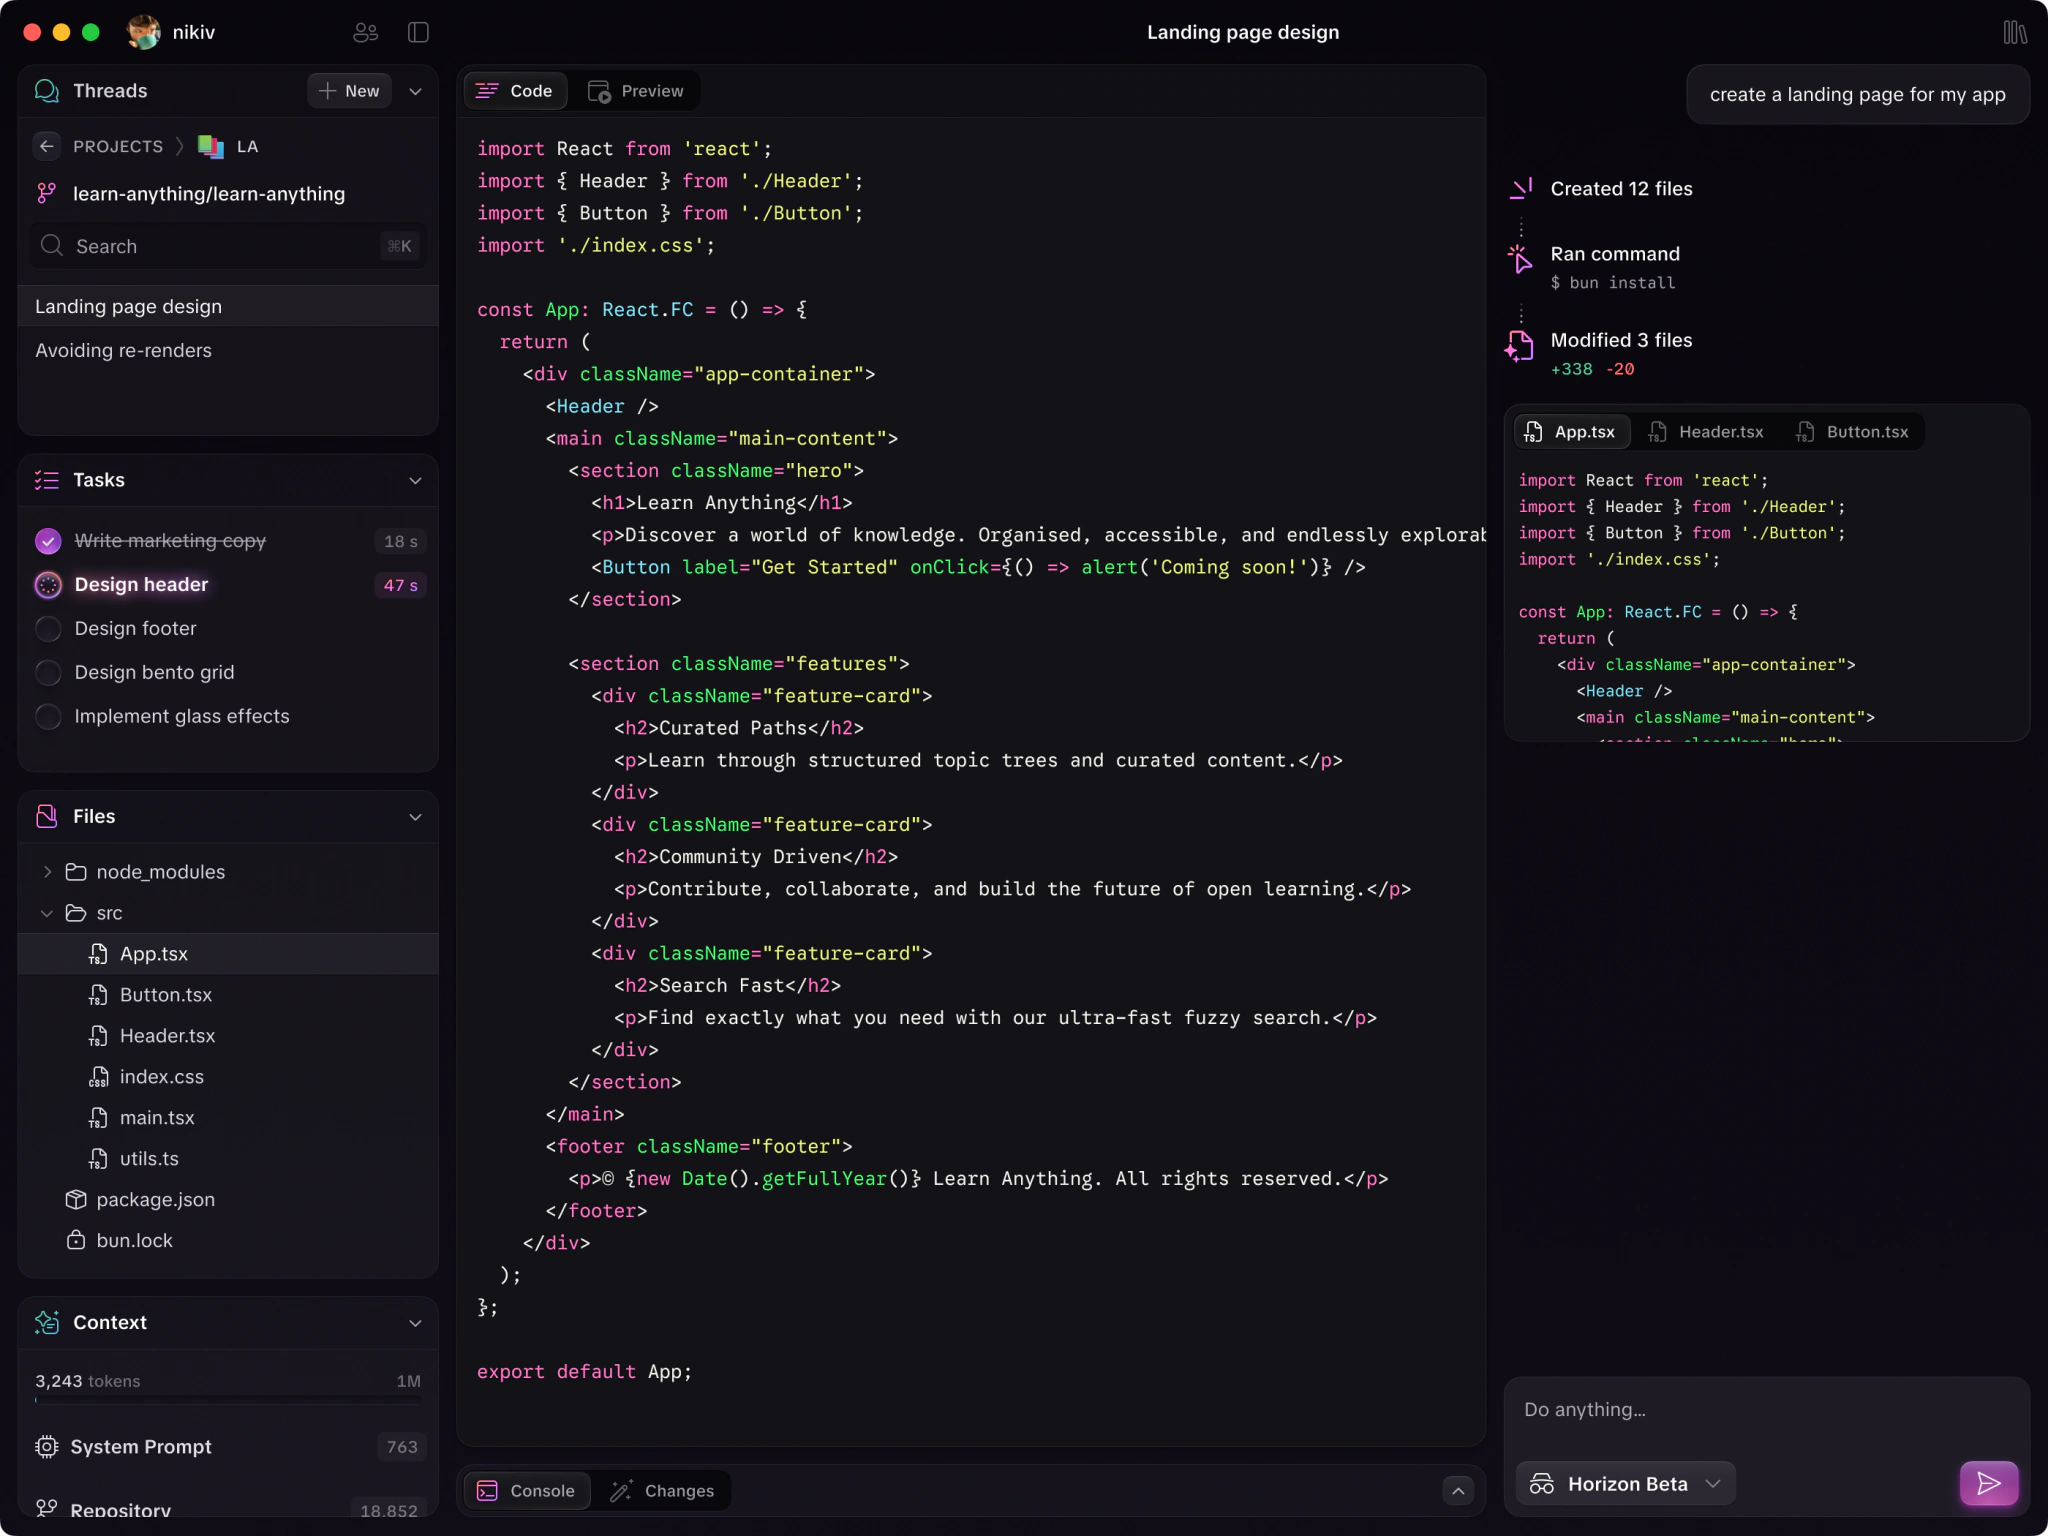Expand the node_modules folder

47,872
